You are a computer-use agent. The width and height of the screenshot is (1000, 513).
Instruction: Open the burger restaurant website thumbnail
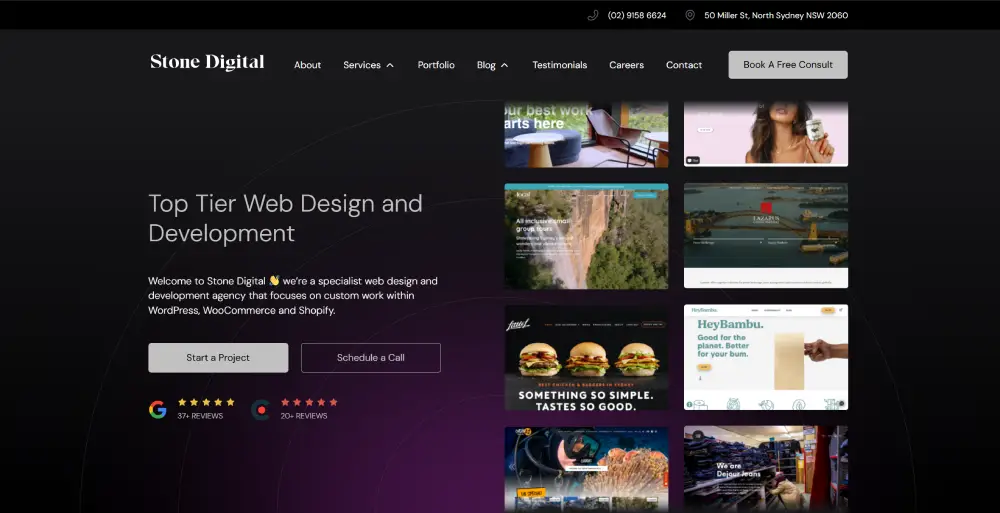pyautogui.click(x=587, y=357)
